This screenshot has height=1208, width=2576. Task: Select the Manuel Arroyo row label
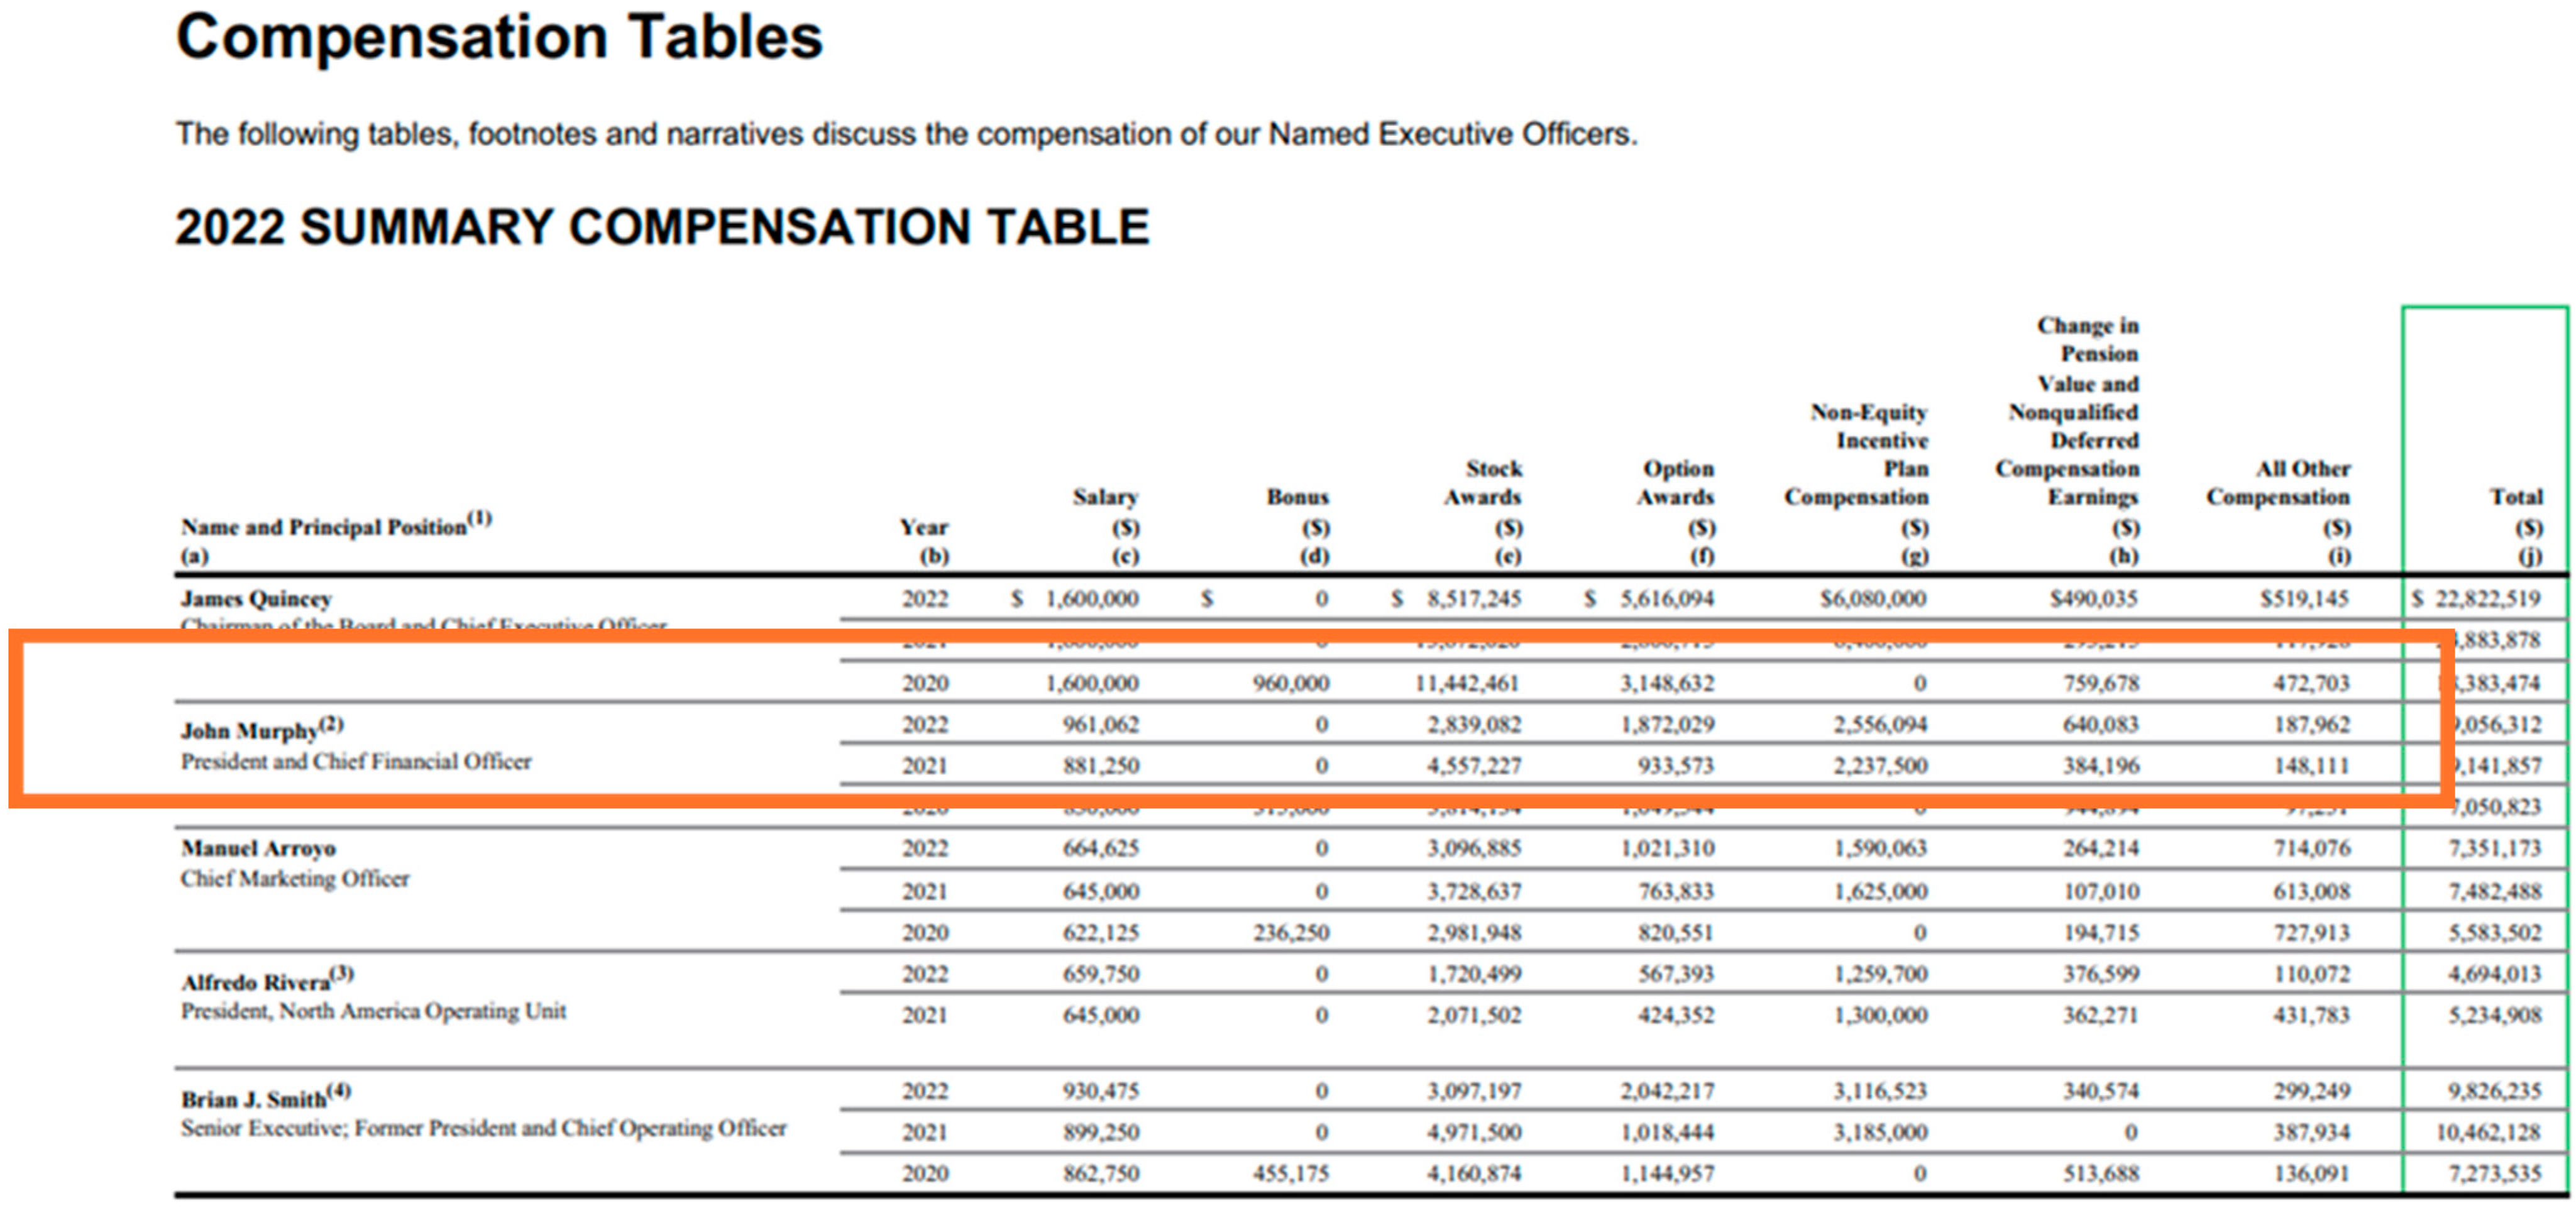click(258, 849)
